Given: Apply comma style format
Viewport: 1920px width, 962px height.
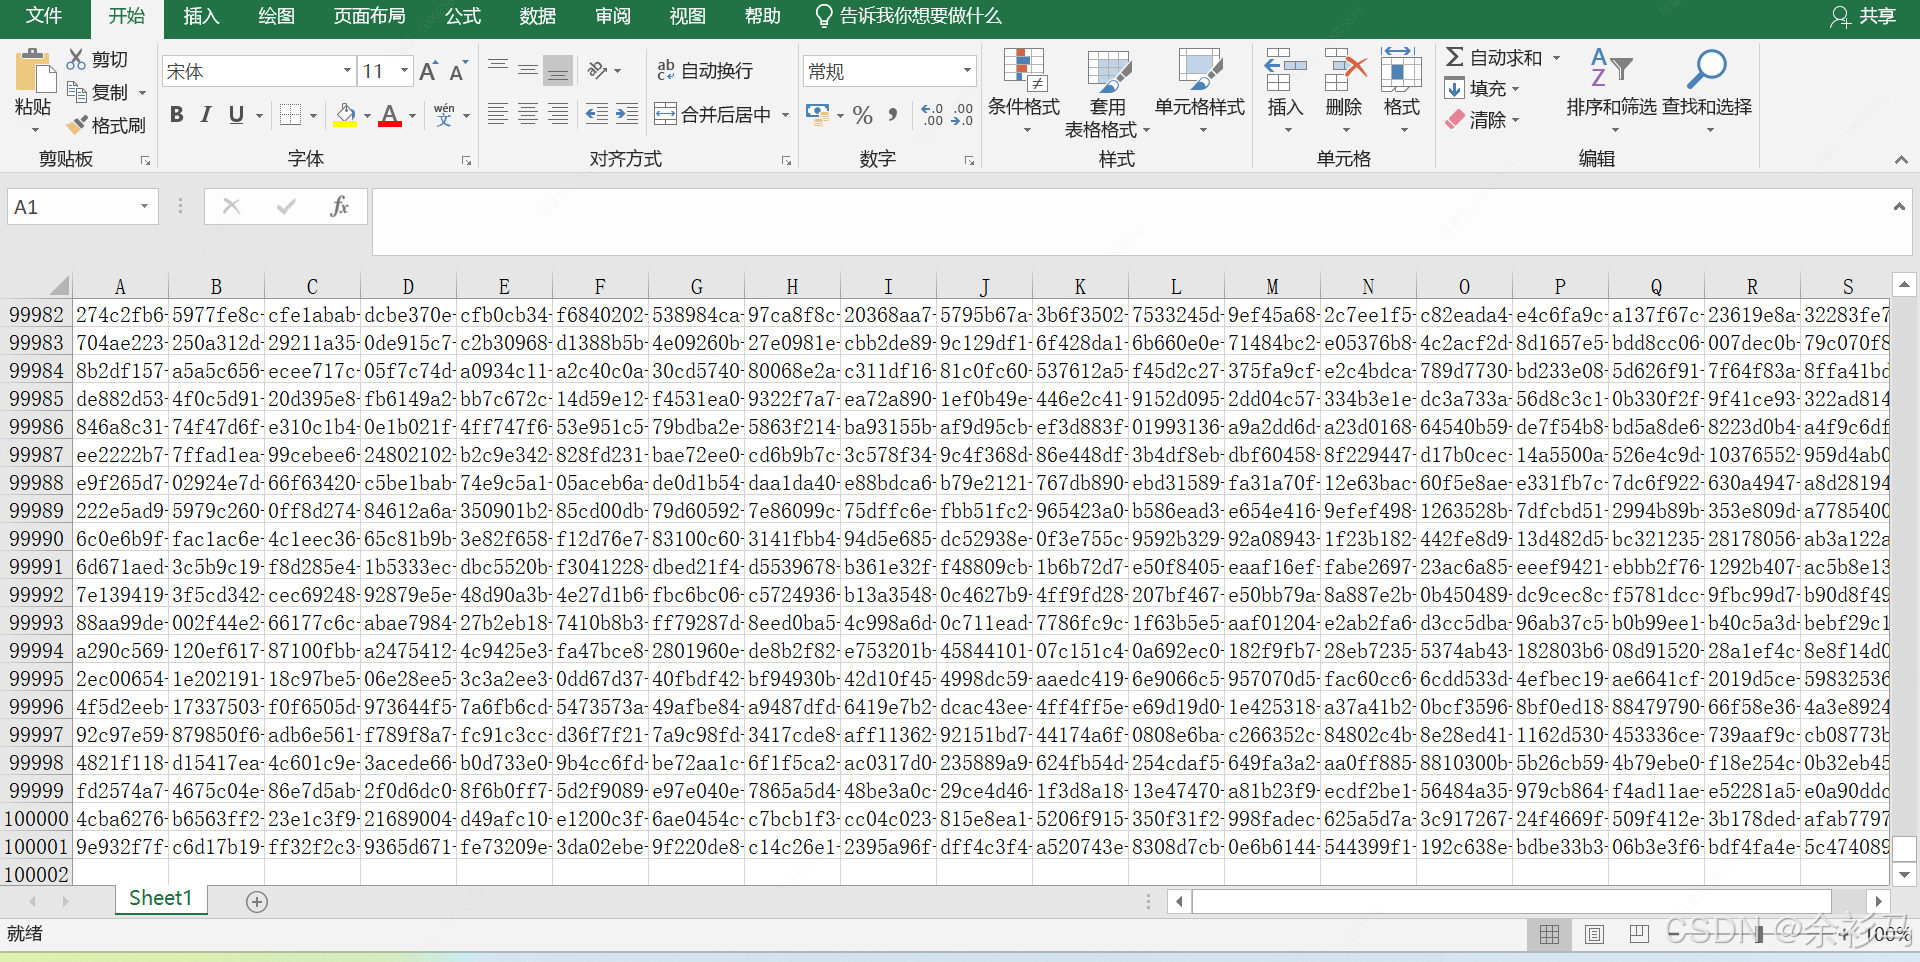Looking at the screenshot, I should [x=892, y=115].
